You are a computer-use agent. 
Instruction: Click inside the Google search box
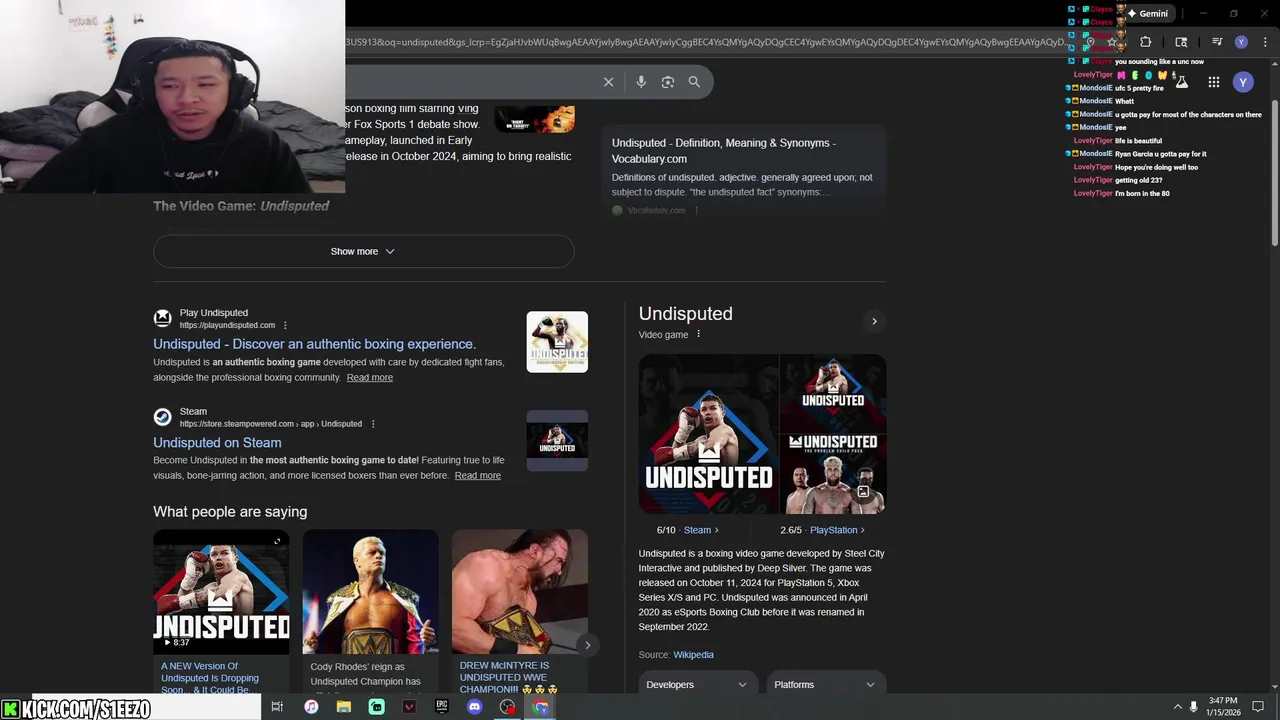[x=470, y=82]
